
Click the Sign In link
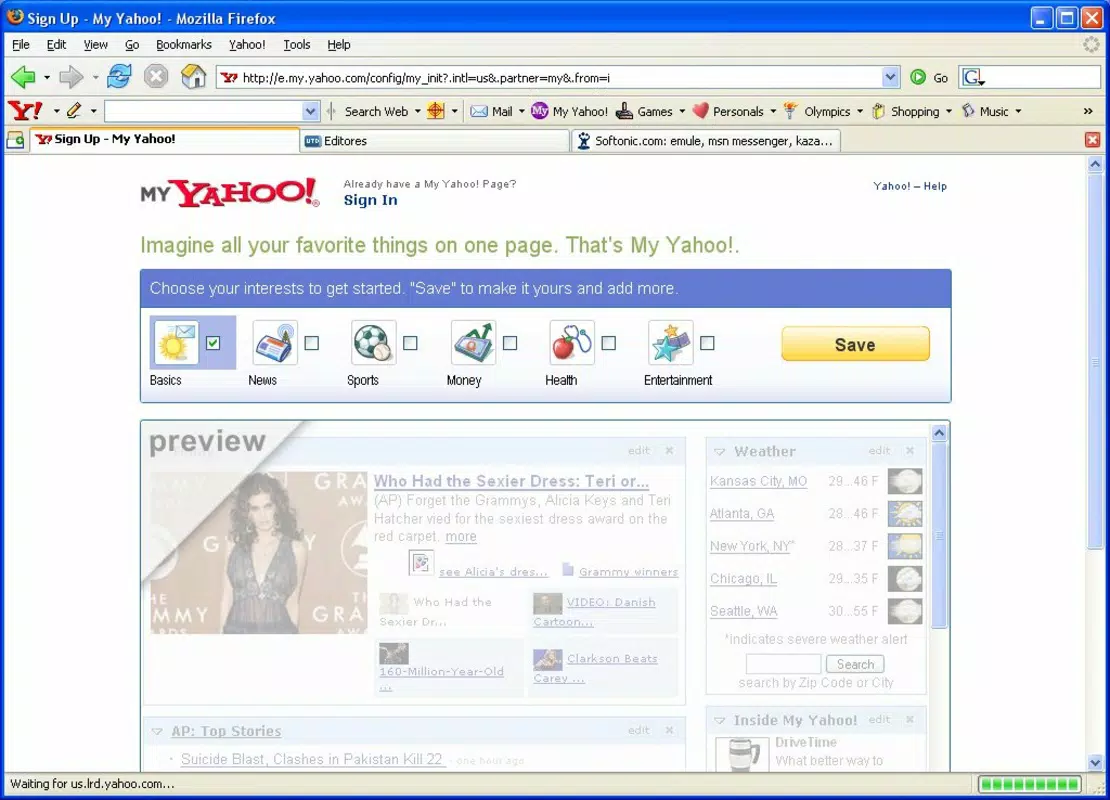click(x=370, y=200)
